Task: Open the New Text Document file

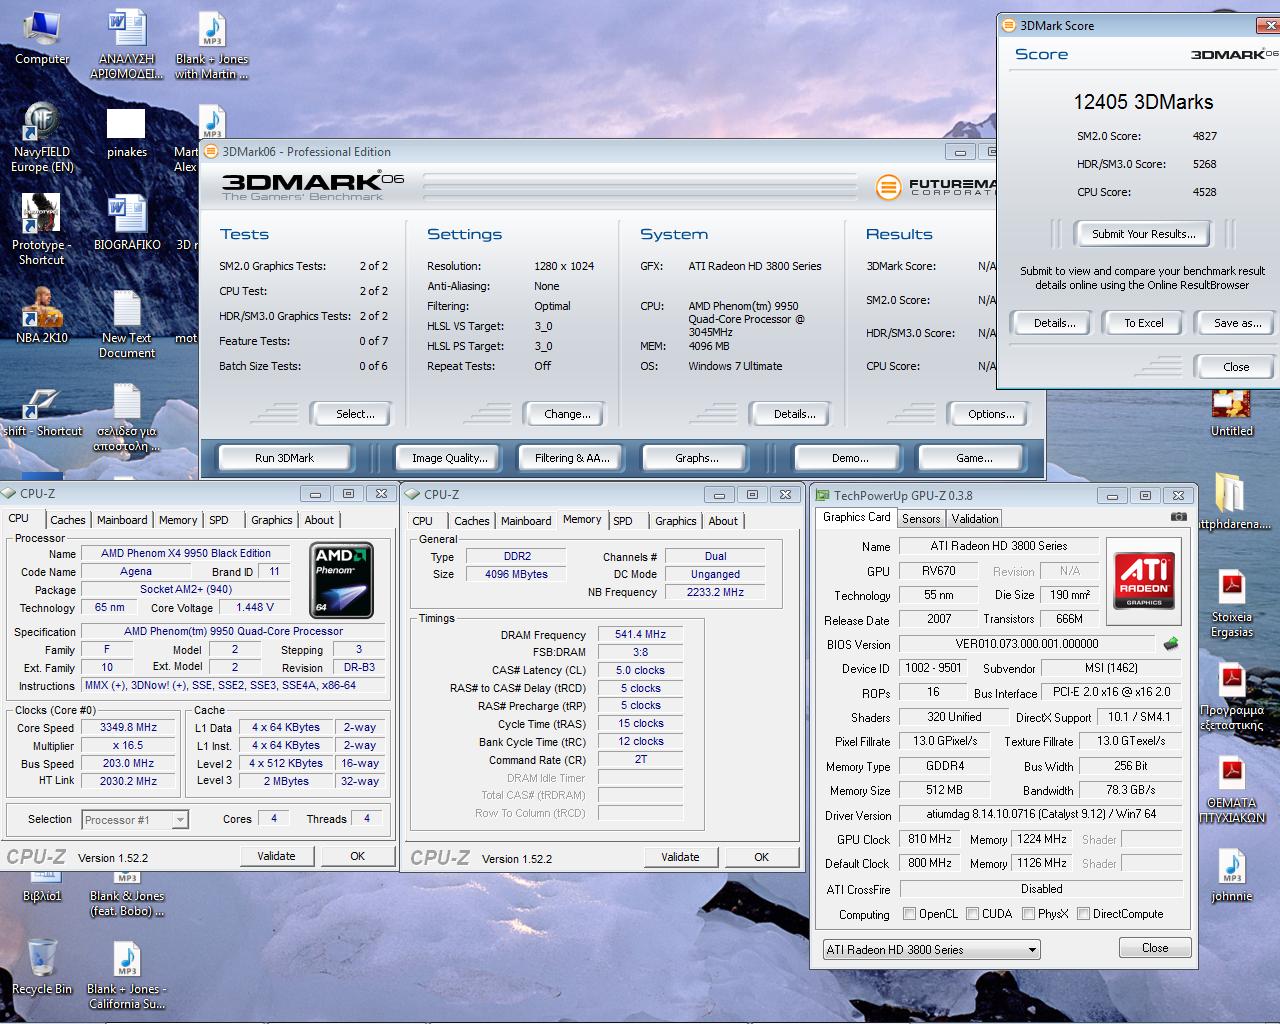Action: pos(126,323)
